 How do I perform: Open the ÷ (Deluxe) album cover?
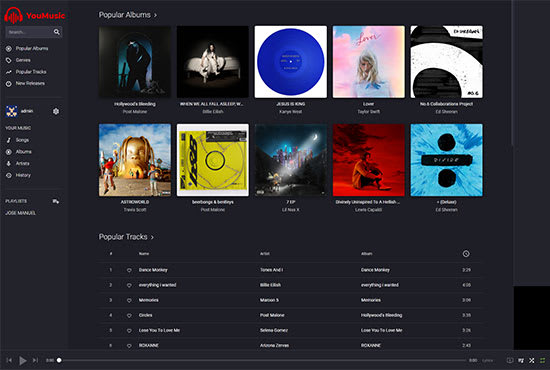(446, 160)
